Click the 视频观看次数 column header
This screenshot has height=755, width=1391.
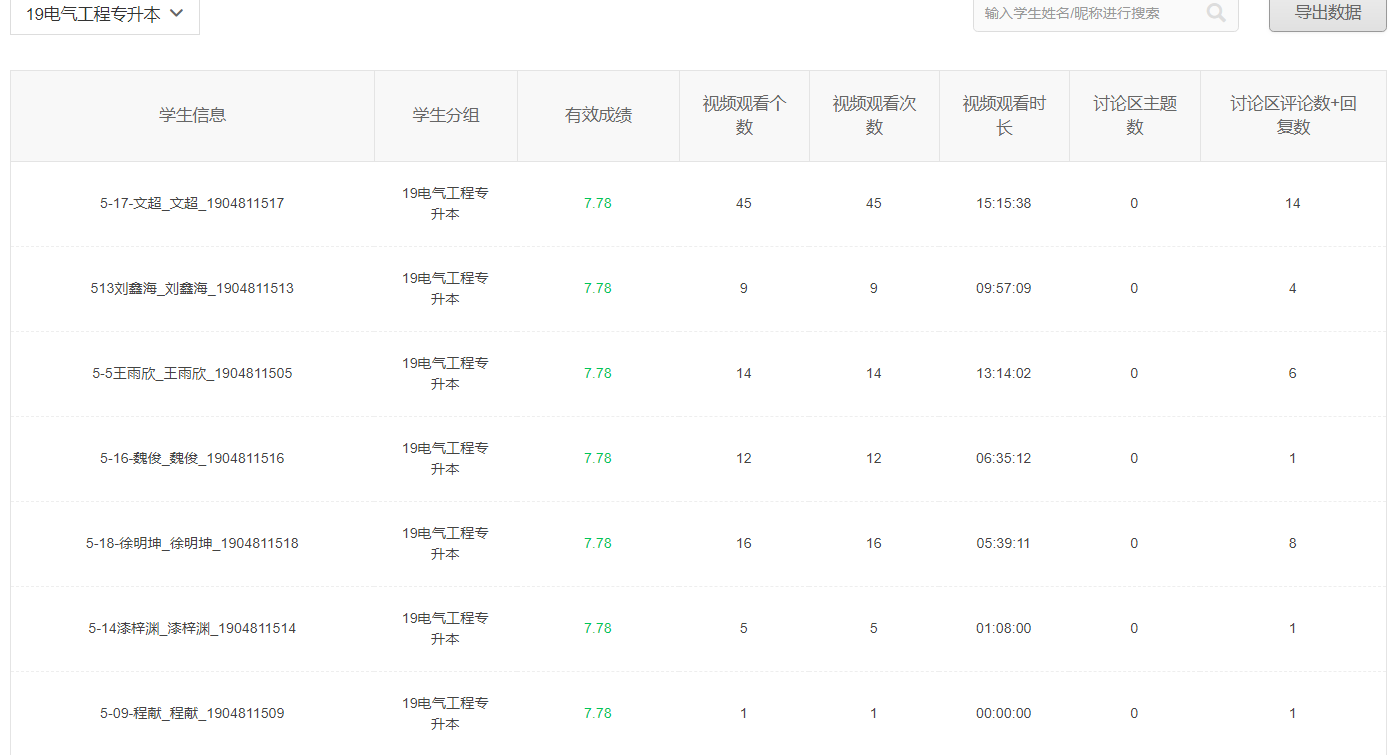pyautogui.click(x=874, y=115)
